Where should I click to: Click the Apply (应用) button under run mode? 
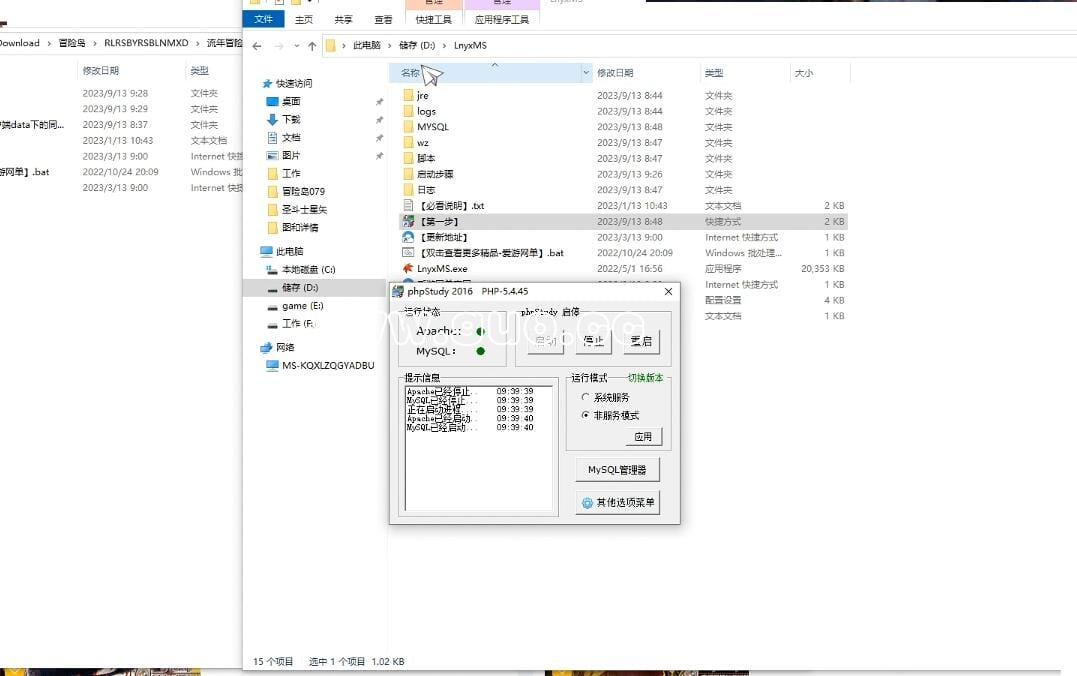[x=643, y=436]
